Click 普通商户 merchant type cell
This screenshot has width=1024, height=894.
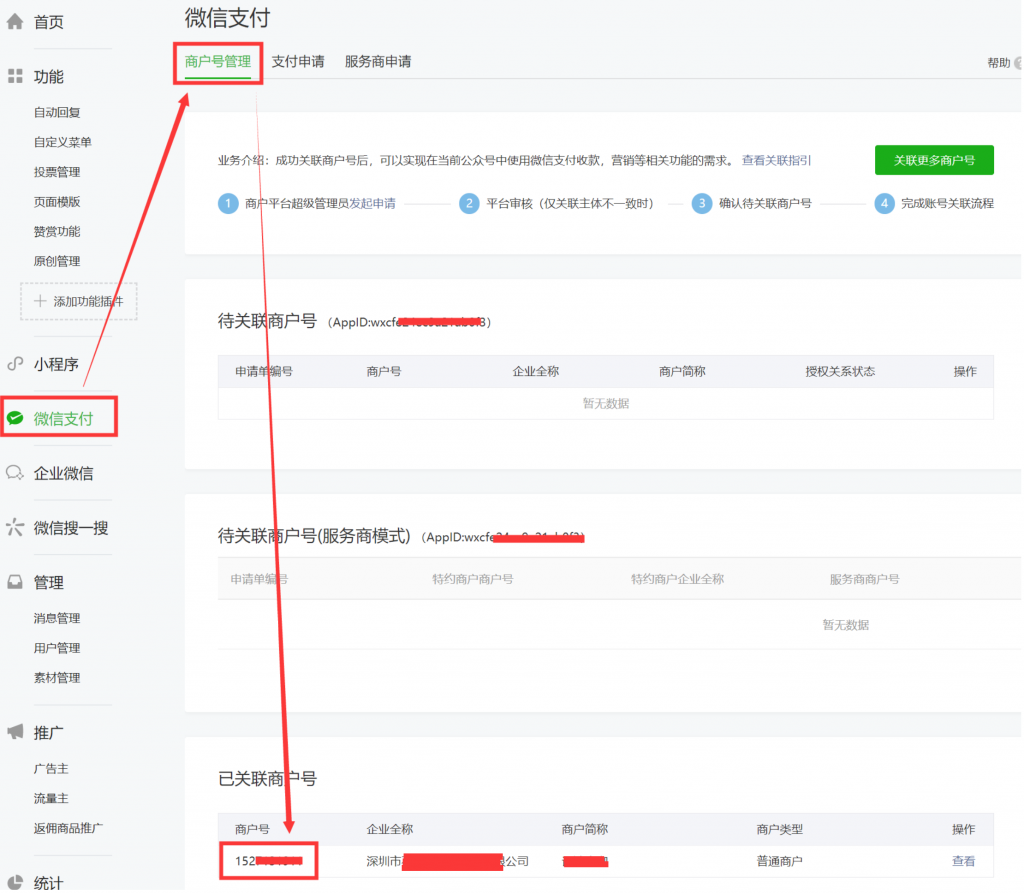click(779, 861)
